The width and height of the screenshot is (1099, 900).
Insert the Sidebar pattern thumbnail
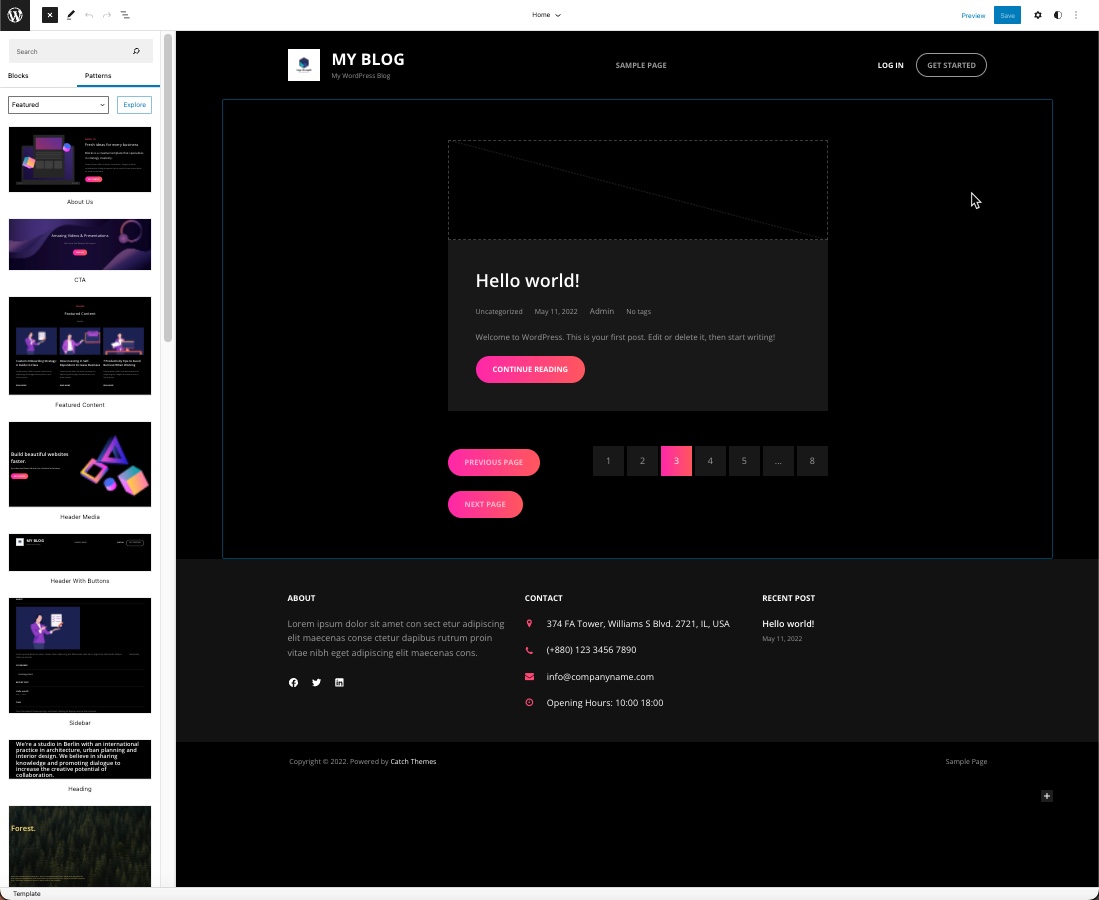coord(80,655)
